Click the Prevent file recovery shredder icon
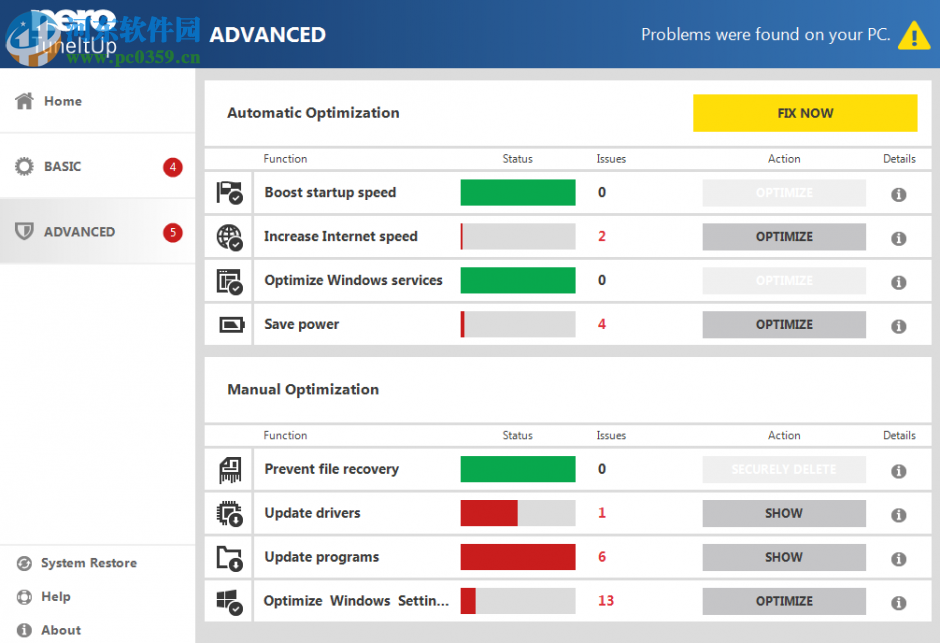Image resolution: width=940 pixels, height=643 pixels. click(229, 470)
